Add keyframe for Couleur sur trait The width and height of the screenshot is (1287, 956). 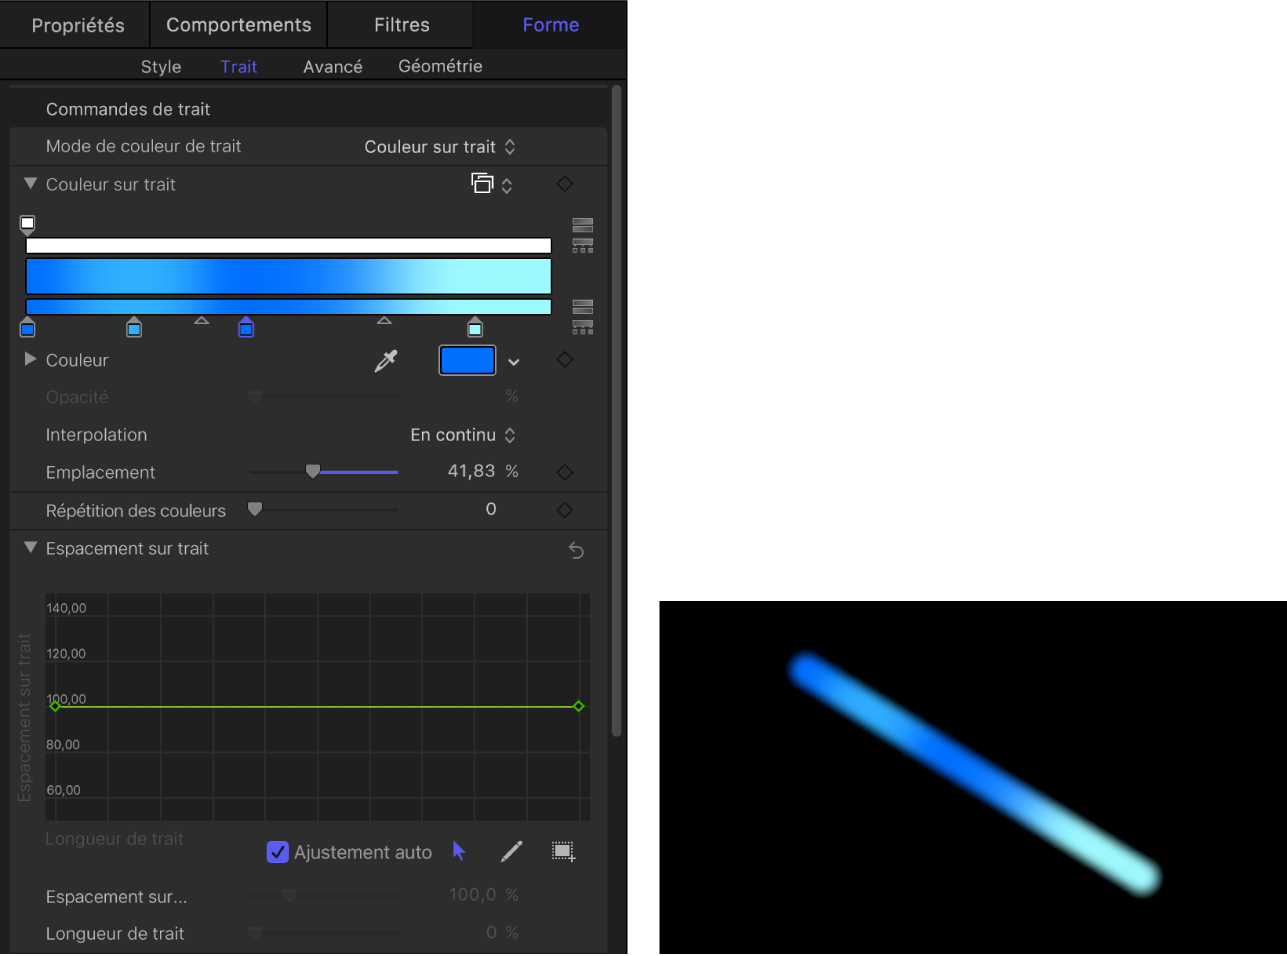point(565,184)
